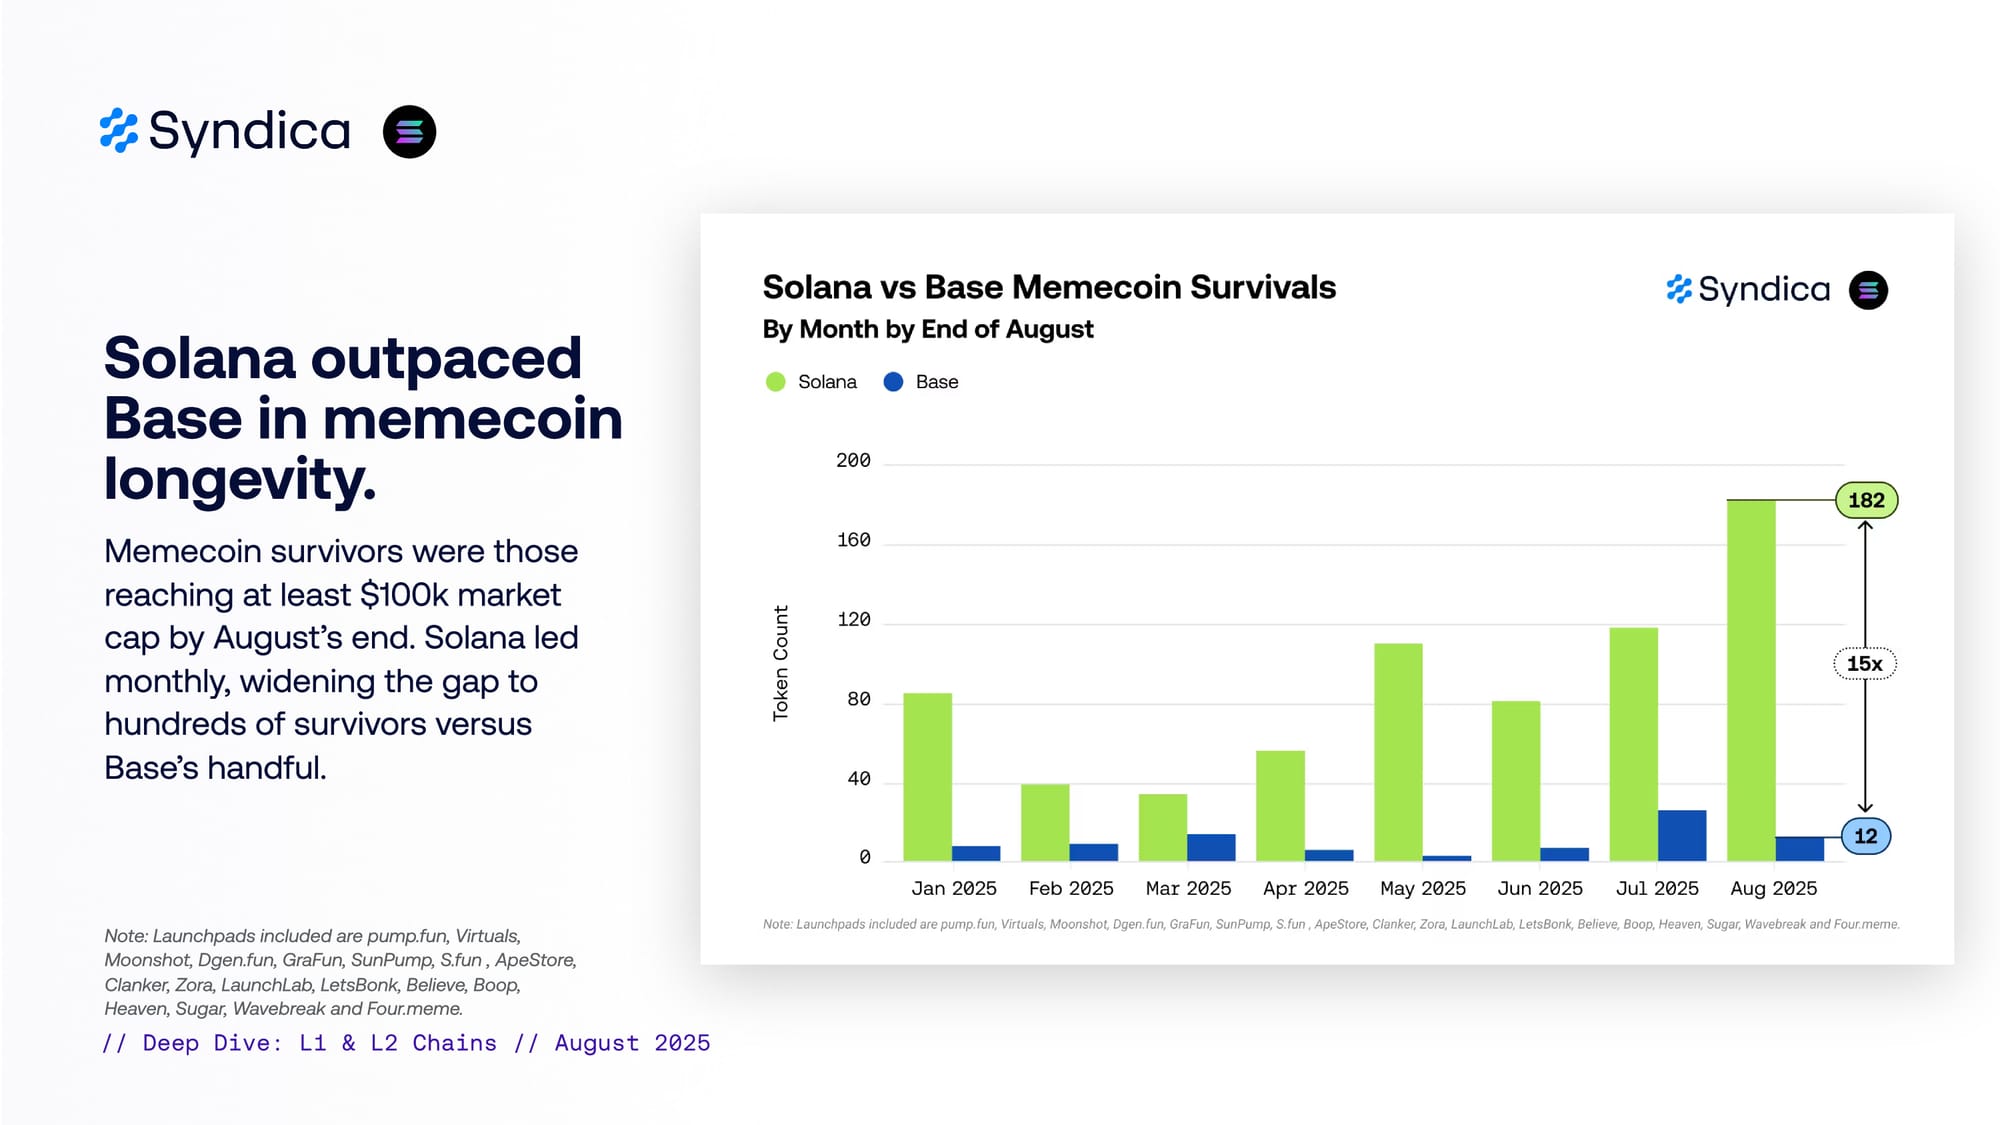This screenshot has height=1125, width=2000.
Task: Click the Solana bar for Jan 2025
Action: click(x=927, y=777)
